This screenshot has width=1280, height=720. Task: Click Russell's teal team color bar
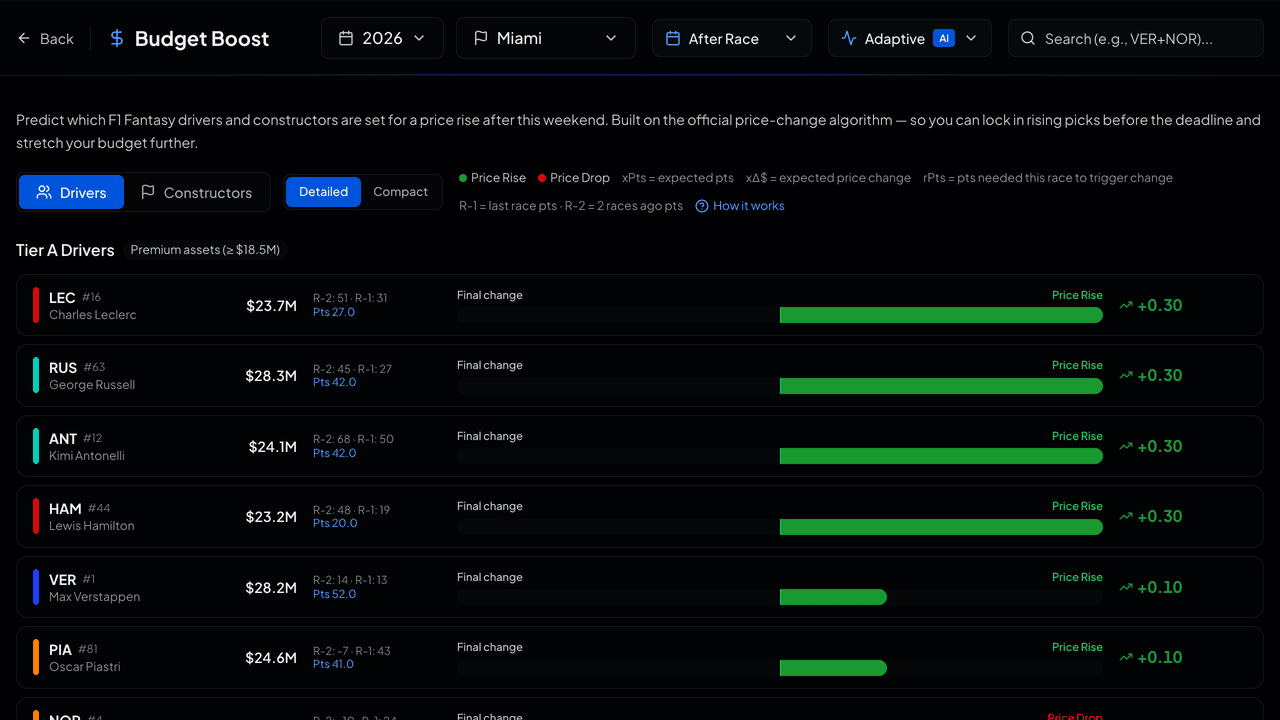click(36, 375)
